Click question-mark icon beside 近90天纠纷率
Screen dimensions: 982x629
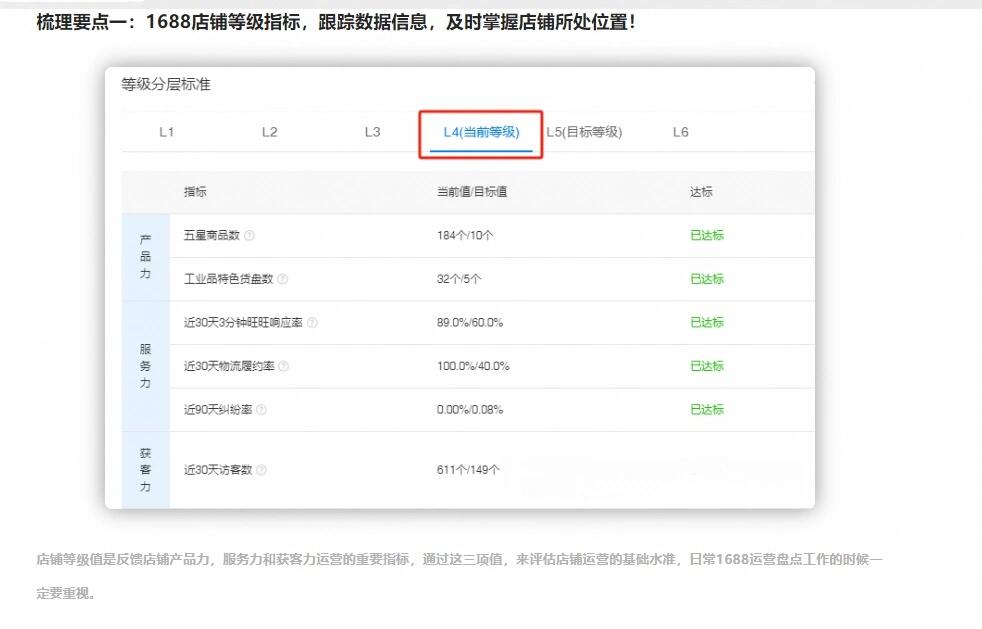click(261, 410)
